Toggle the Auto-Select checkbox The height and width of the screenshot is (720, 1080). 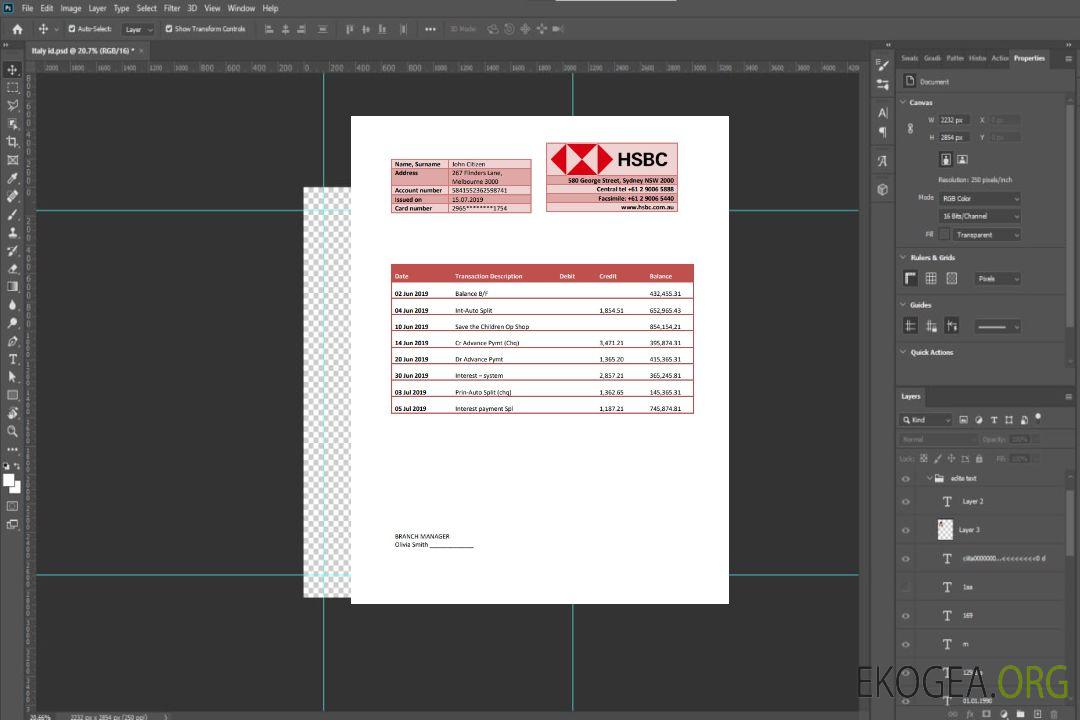point(72,29)
